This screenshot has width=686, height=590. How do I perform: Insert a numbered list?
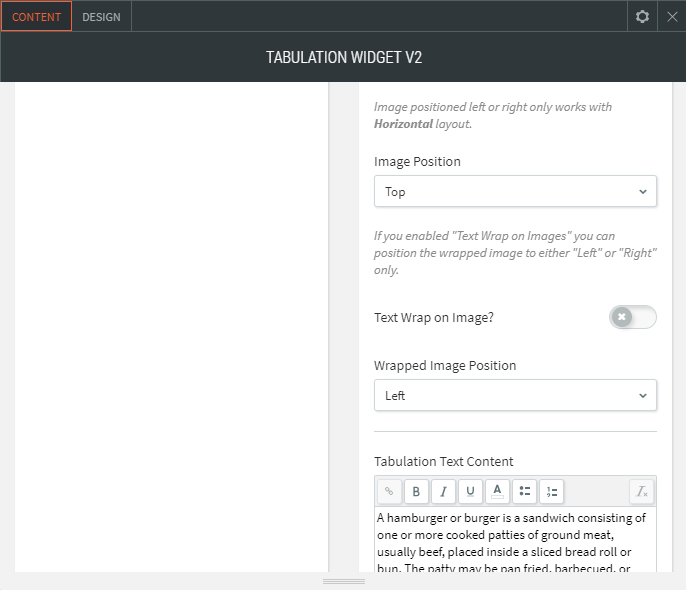pyautogui.click(x=551, y=491)
